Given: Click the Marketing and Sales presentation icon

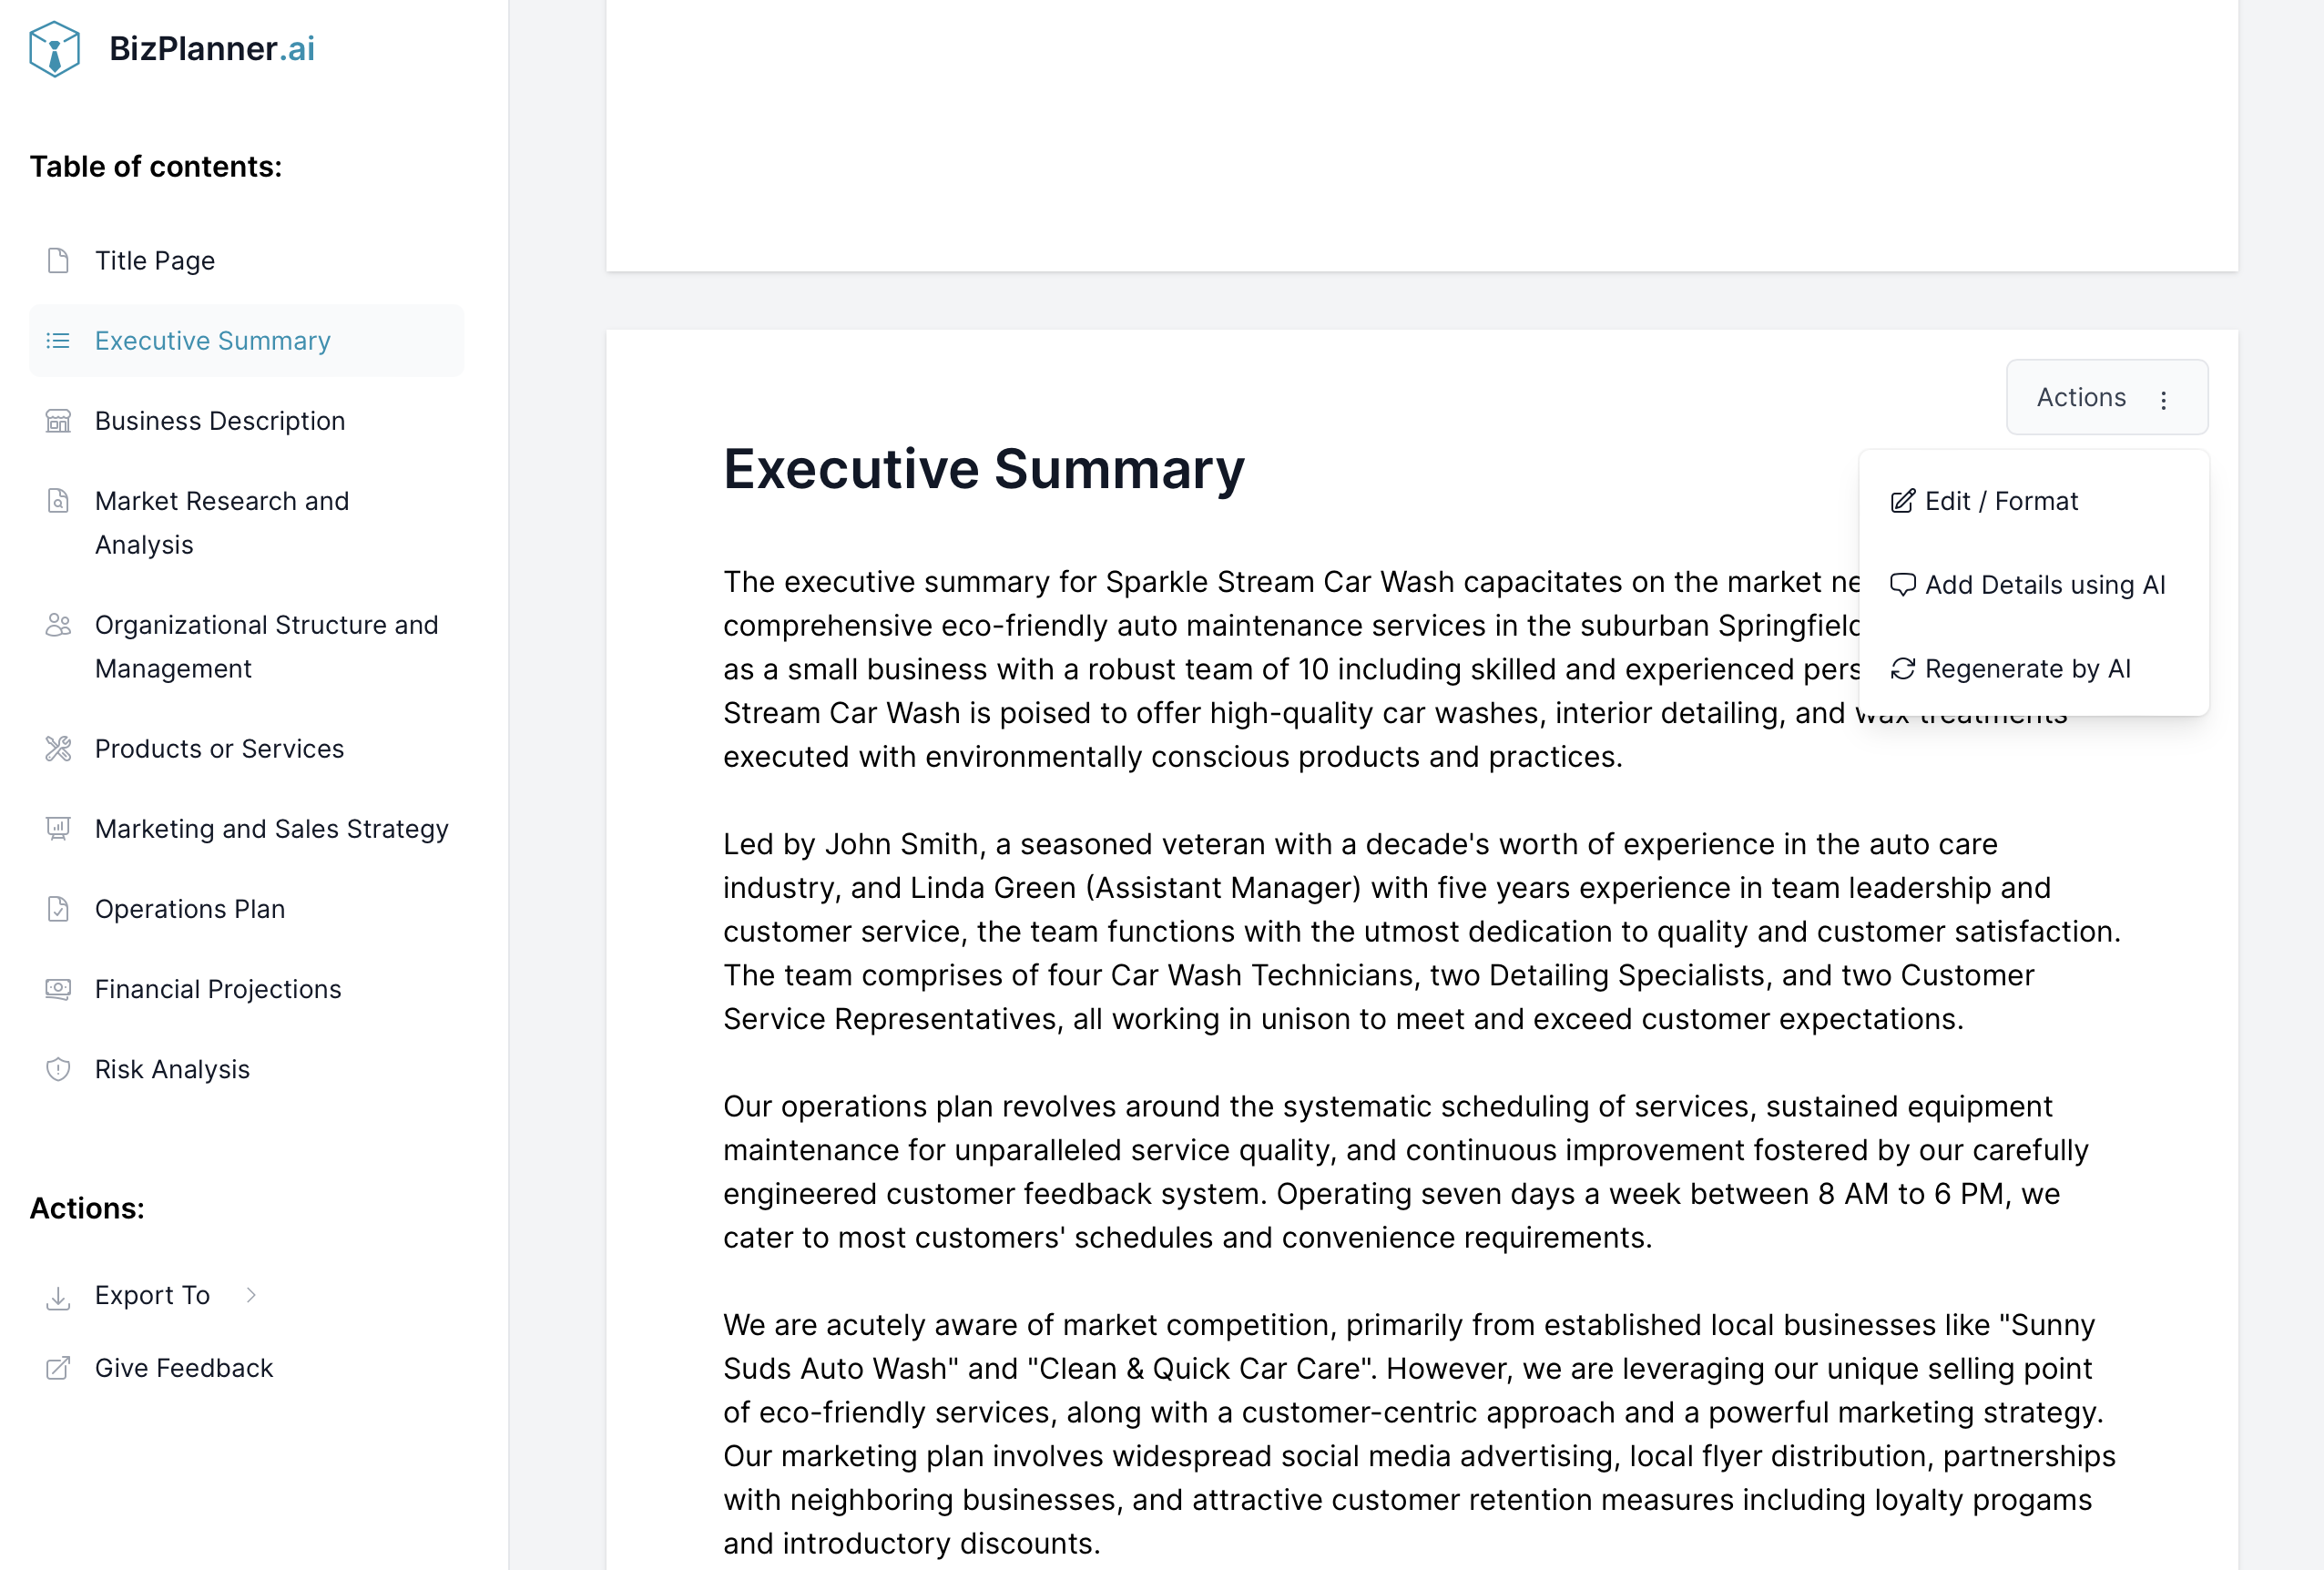Looking at the screenshot, I should coord(58,829).
